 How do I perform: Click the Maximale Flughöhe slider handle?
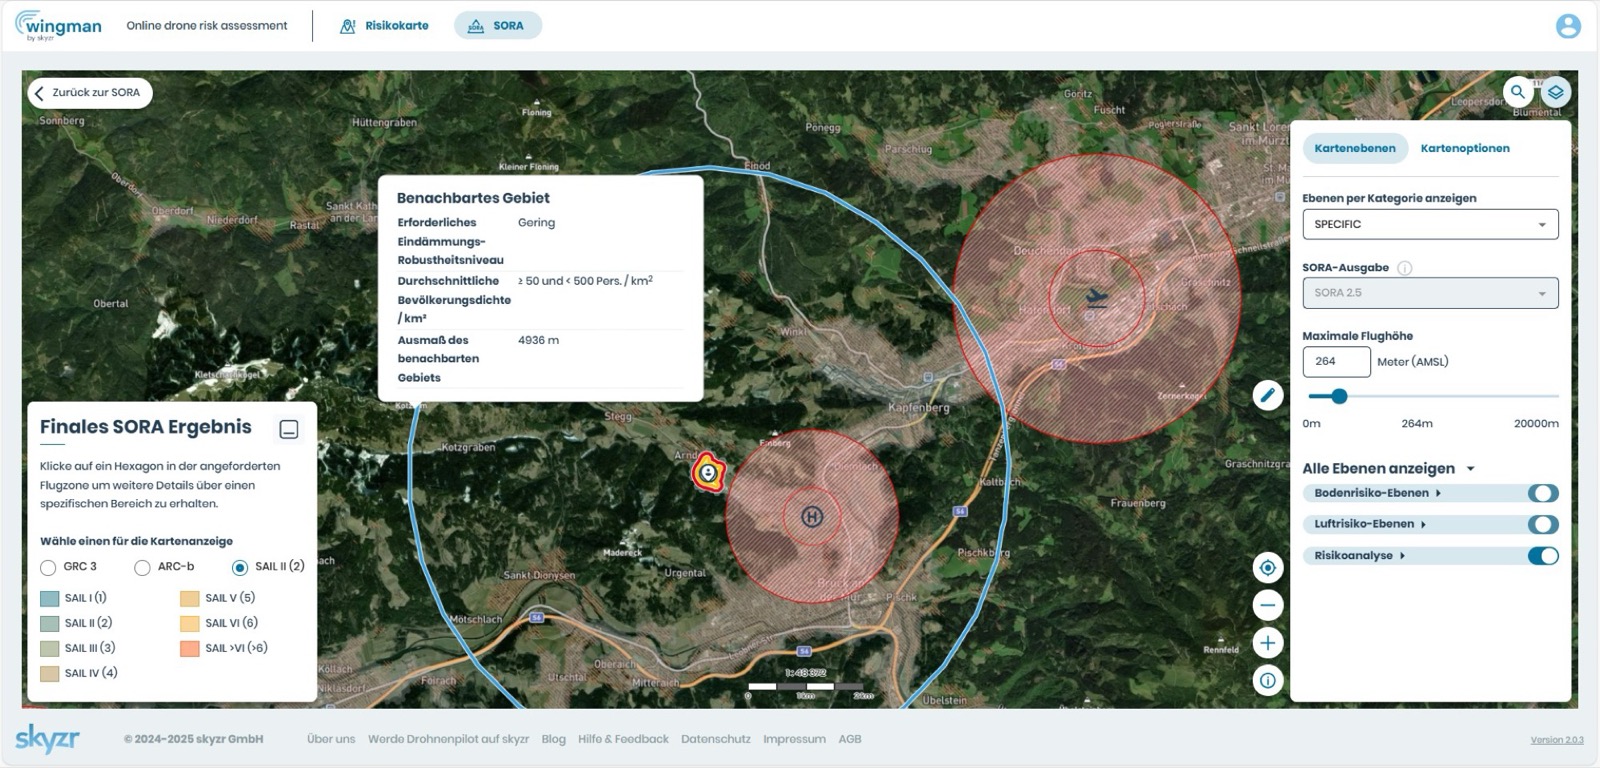tap(1339, 396)
